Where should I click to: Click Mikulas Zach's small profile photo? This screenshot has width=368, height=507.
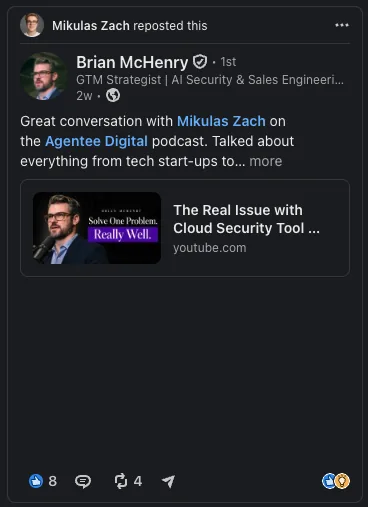[32, 25]
